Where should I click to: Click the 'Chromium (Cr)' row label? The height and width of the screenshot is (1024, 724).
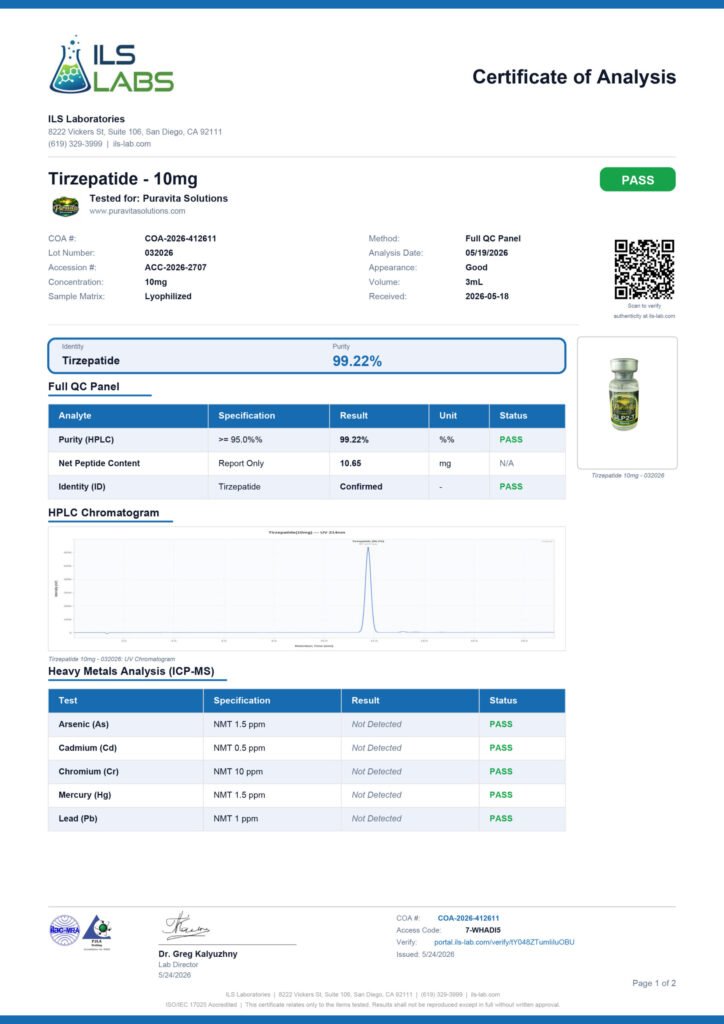click(x=89, y=771)
